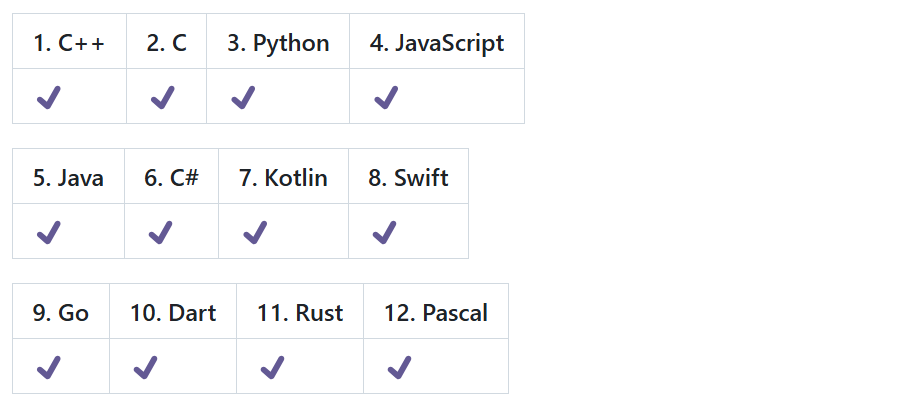Select the '4. JavaScript' header cell

(437, 41)
